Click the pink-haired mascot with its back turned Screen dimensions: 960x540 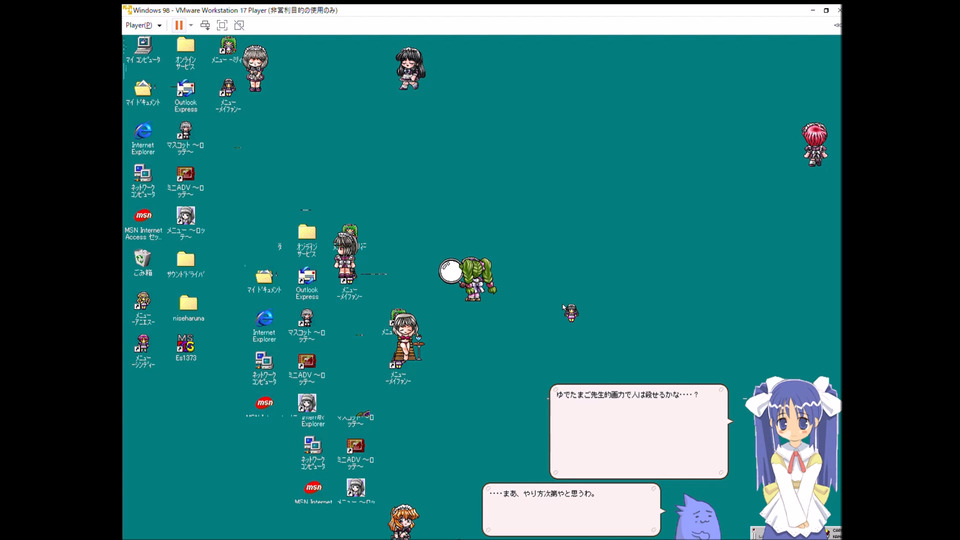pos(815,144)
